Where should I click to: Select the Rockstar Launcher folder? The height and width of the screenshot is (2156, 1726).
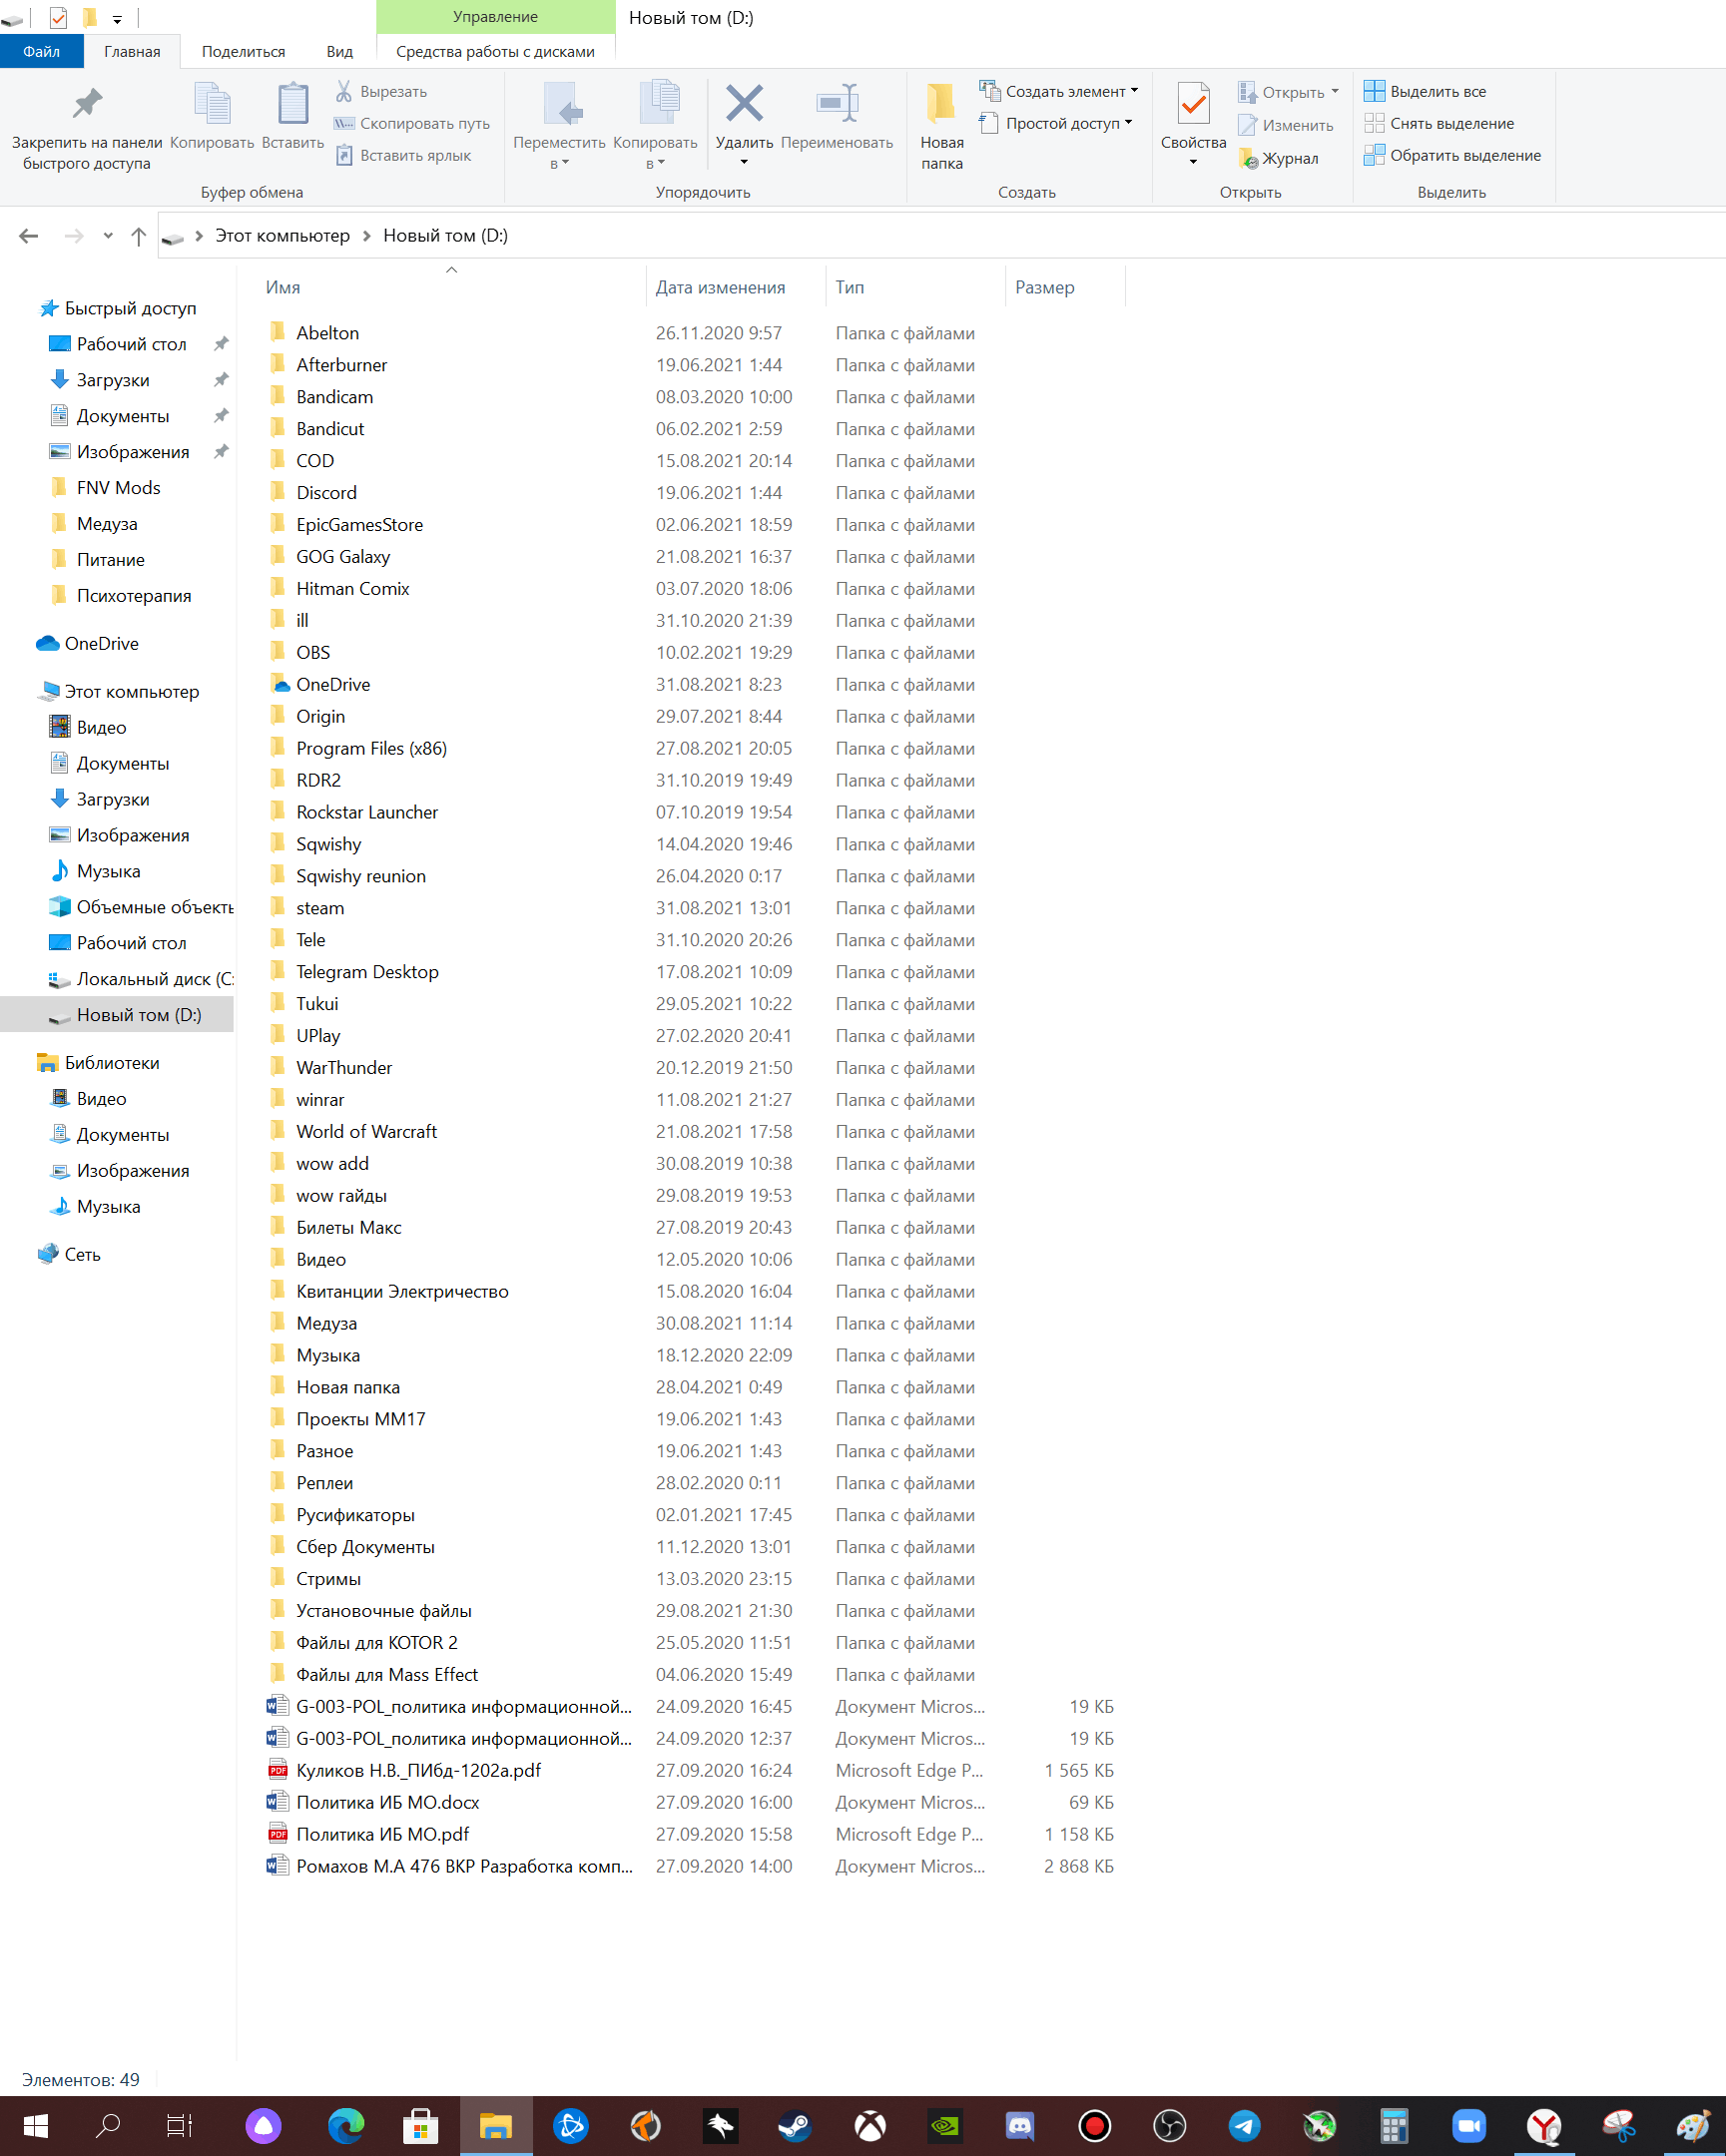point(366,812)
